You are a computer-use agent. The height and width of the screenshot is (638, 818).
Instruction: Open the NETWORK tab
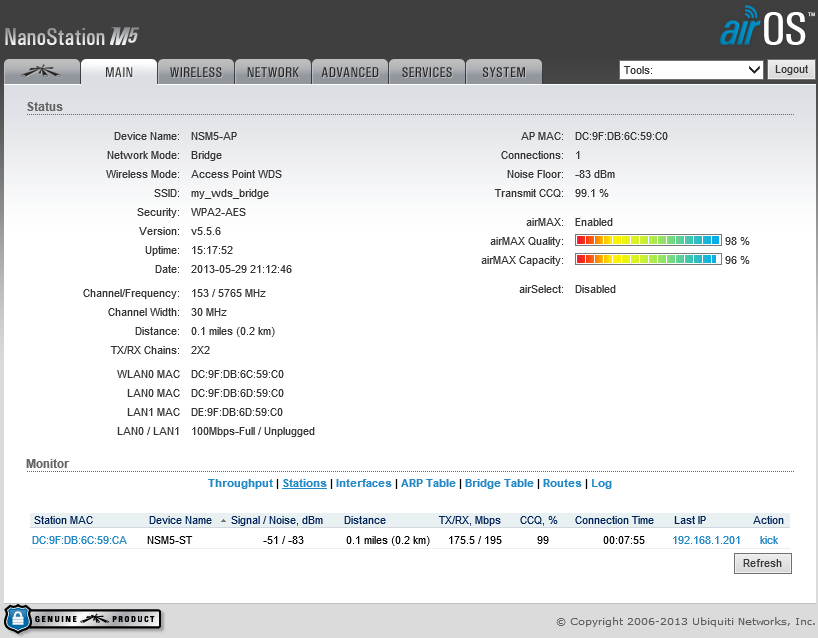pyautogui.click(x=273, y=72)
